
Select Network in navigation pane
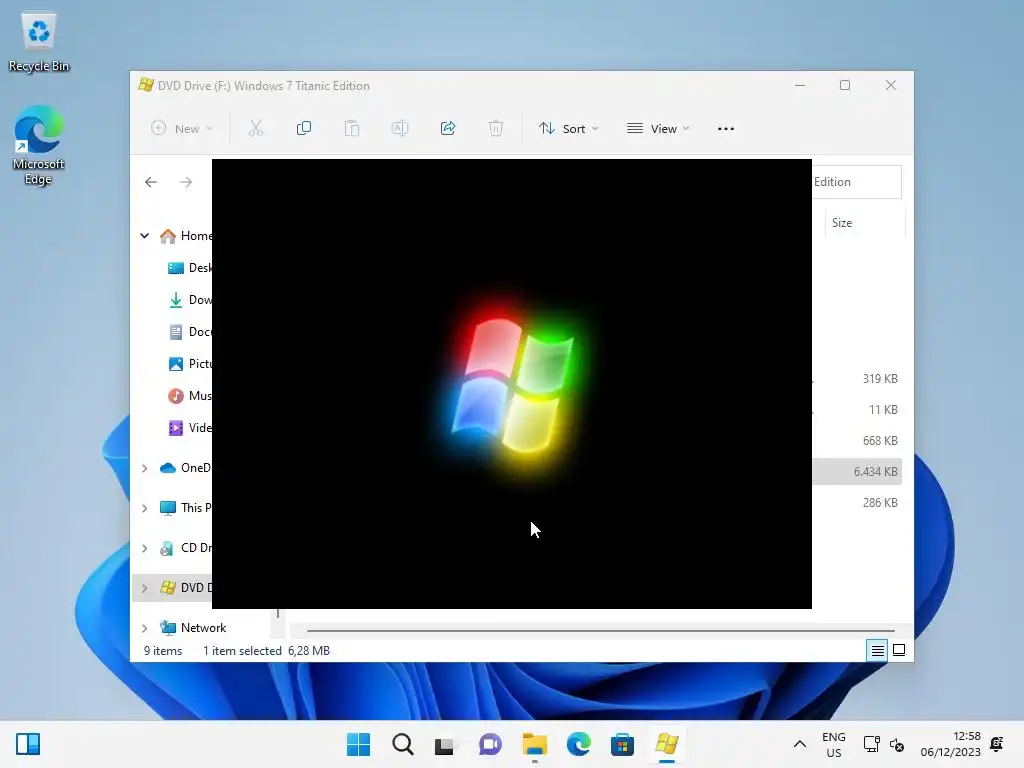click(x=193, y=628)
